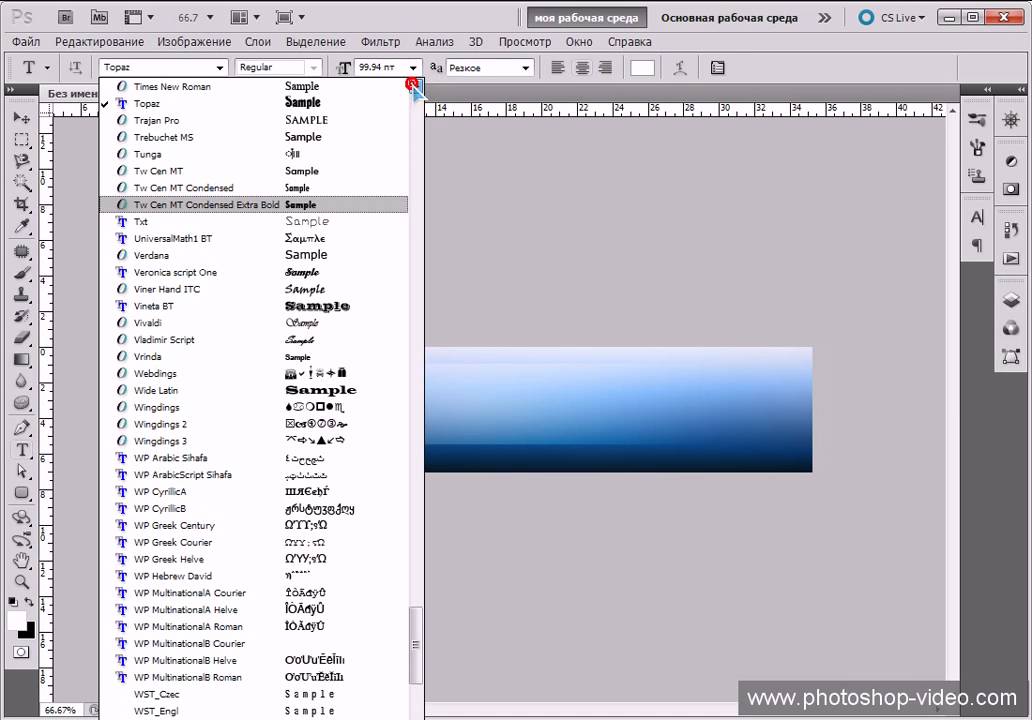Toggle the Character and Paragraph panels button
This screenshot has width=1032, height=720.
[717, 68]
